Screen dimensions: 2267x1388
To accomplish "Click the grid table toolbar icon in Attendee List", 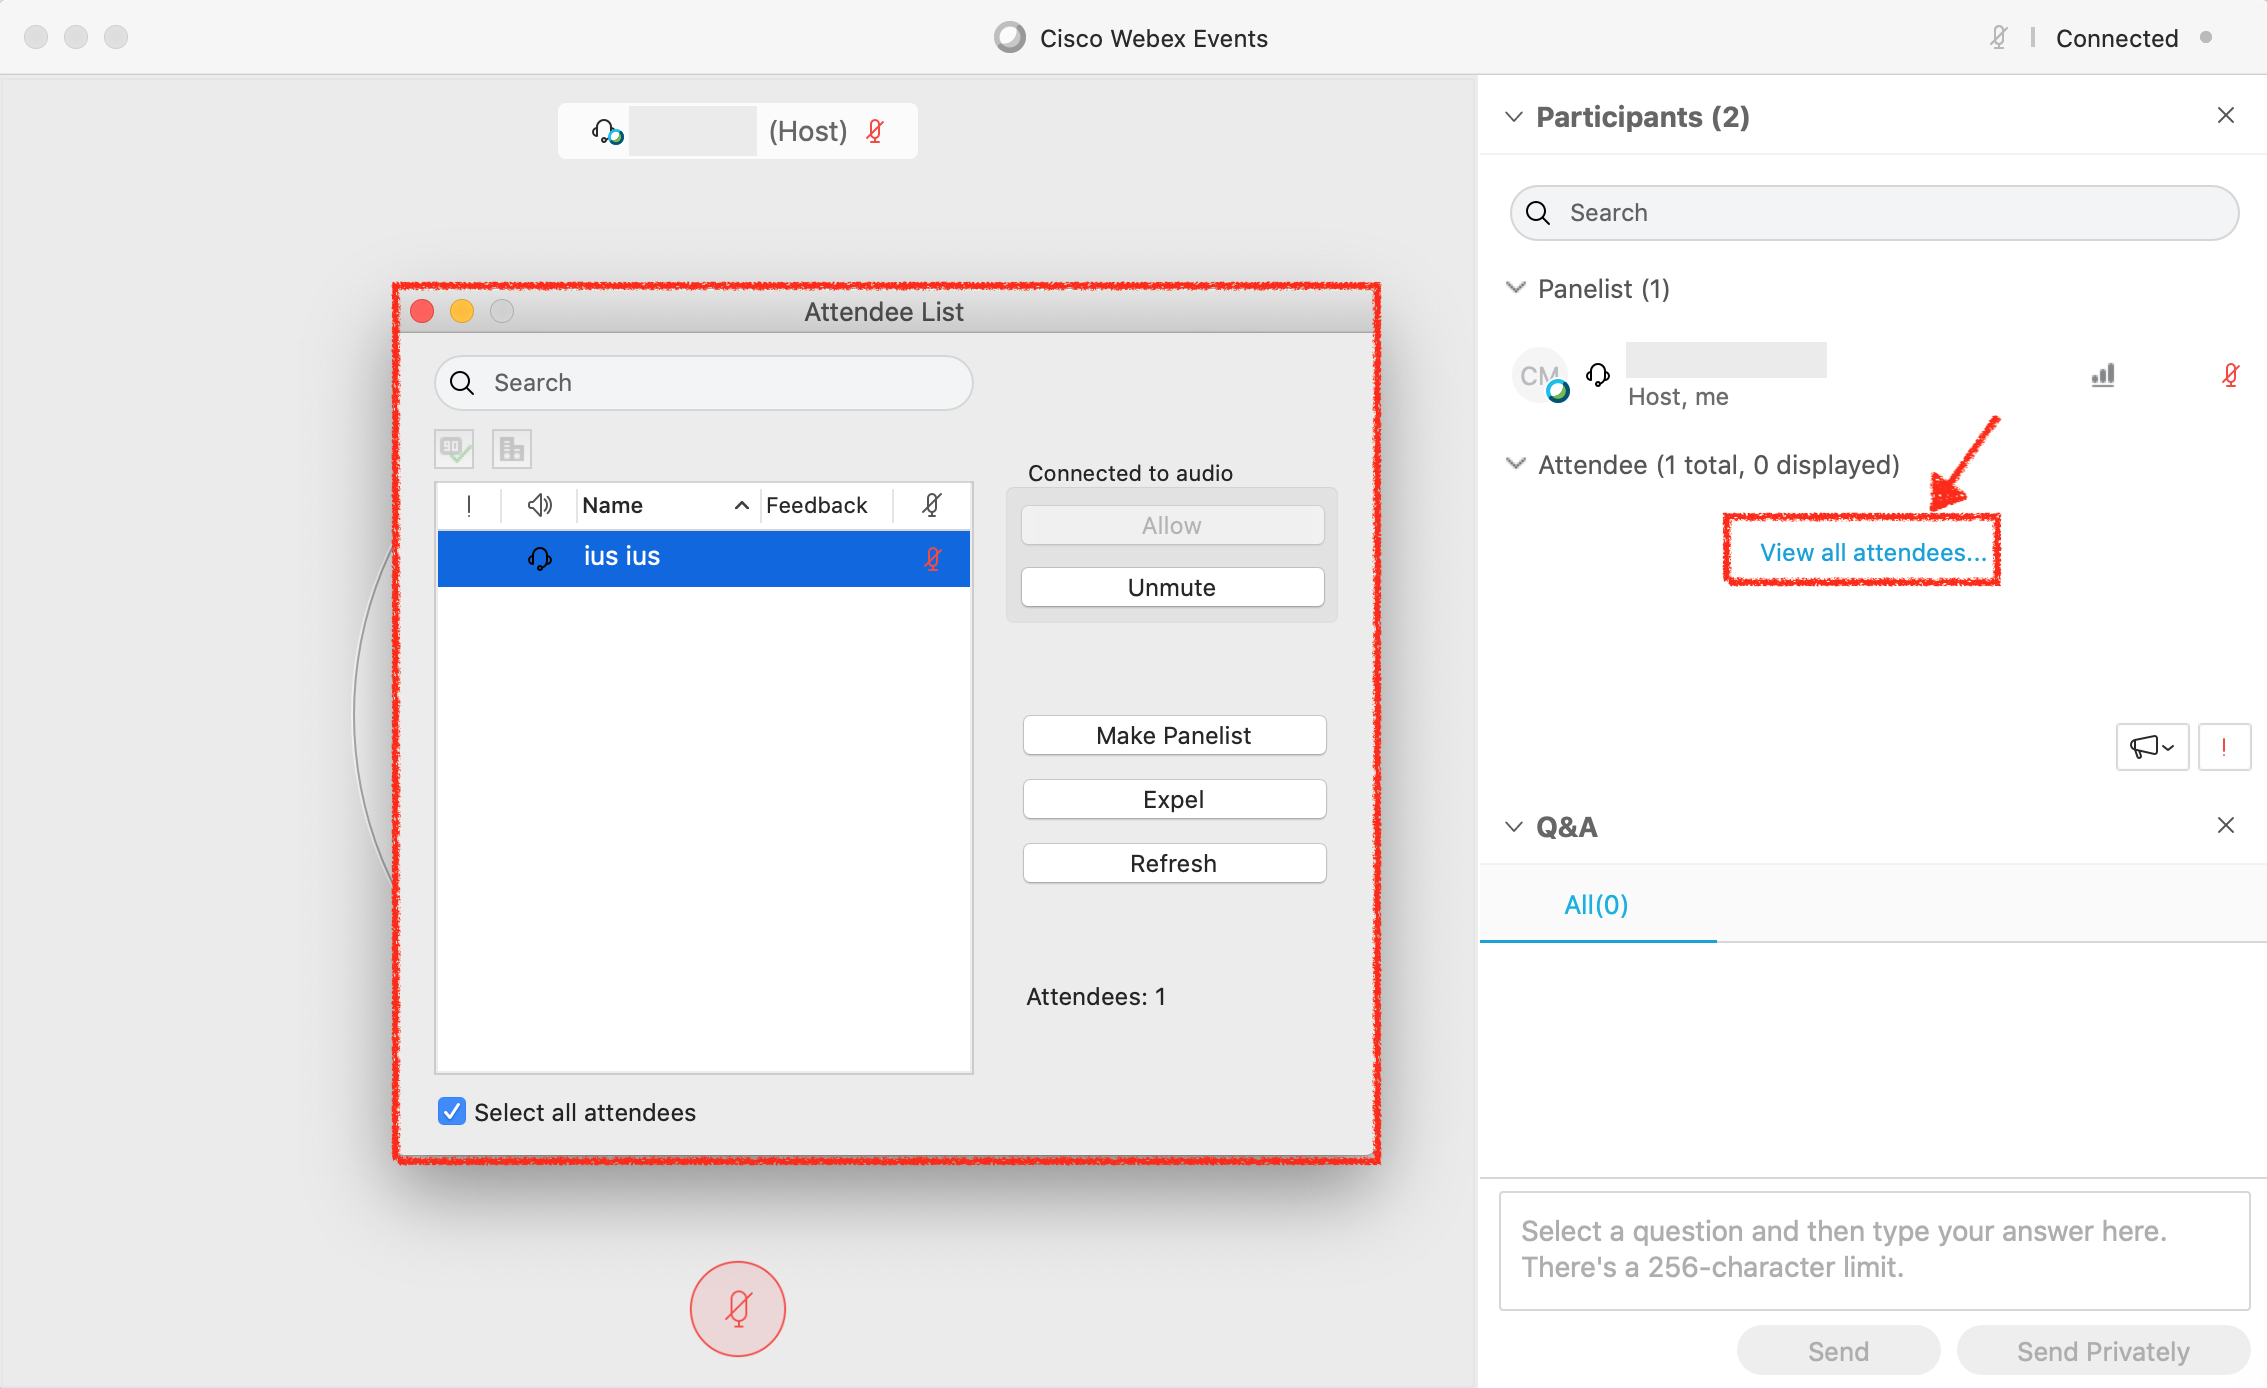I will point(512,449).
